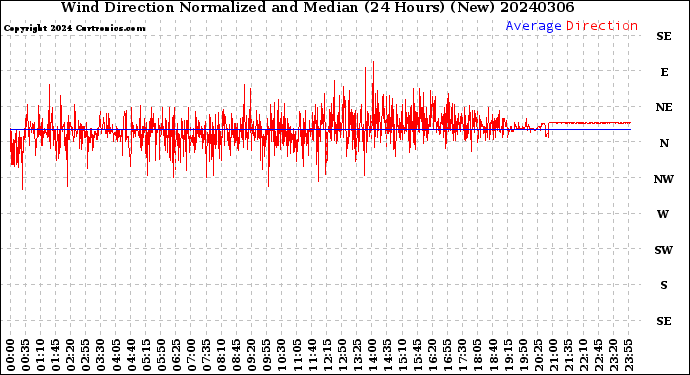Viewport: 690px width, 375px height.
Task: Click the 'S' direction axis label
Action: 664,285
